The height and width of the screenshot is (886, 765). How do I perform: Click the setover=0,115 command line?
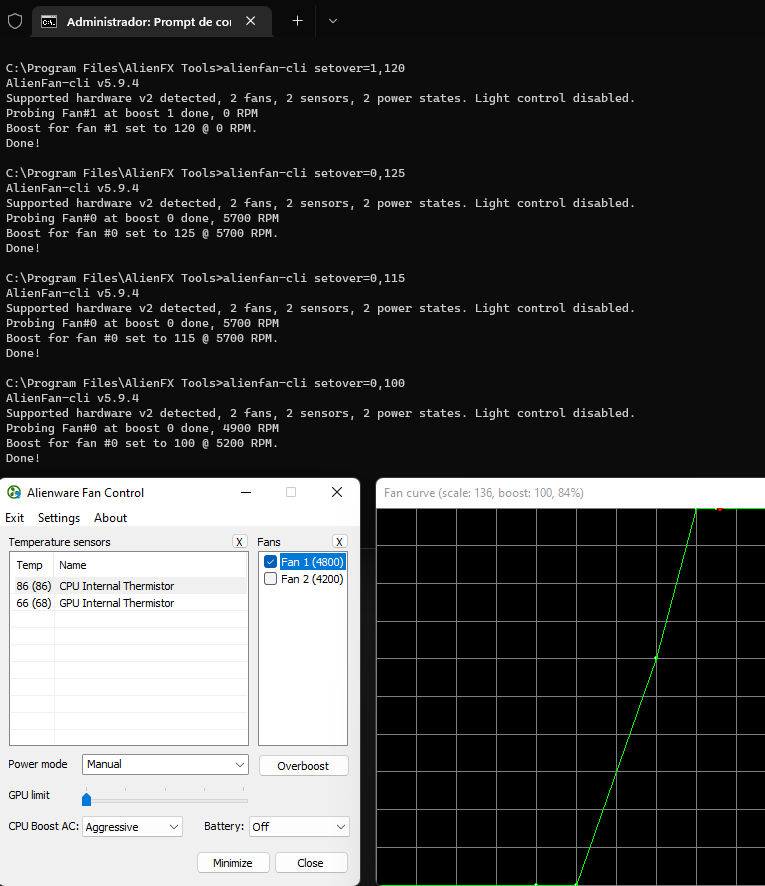[205, 278]
